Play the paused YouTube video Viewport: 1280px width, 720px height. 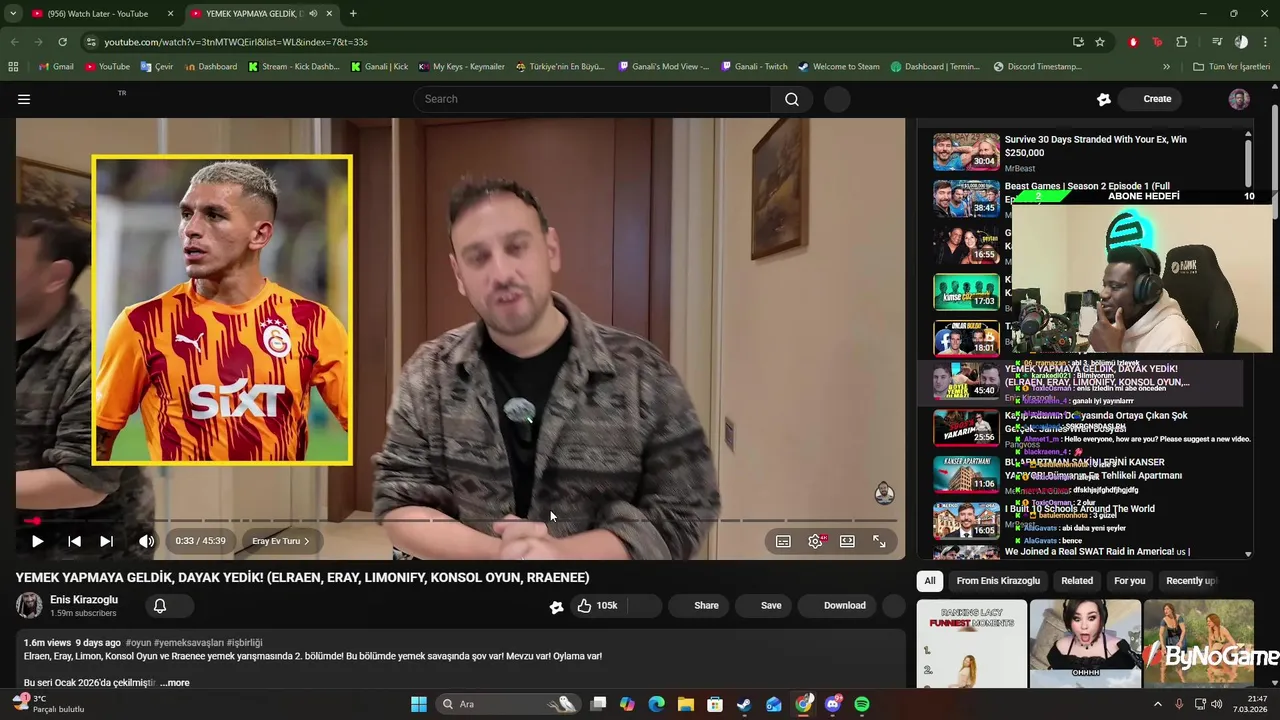pyautogui.click(x=37, y=541)
